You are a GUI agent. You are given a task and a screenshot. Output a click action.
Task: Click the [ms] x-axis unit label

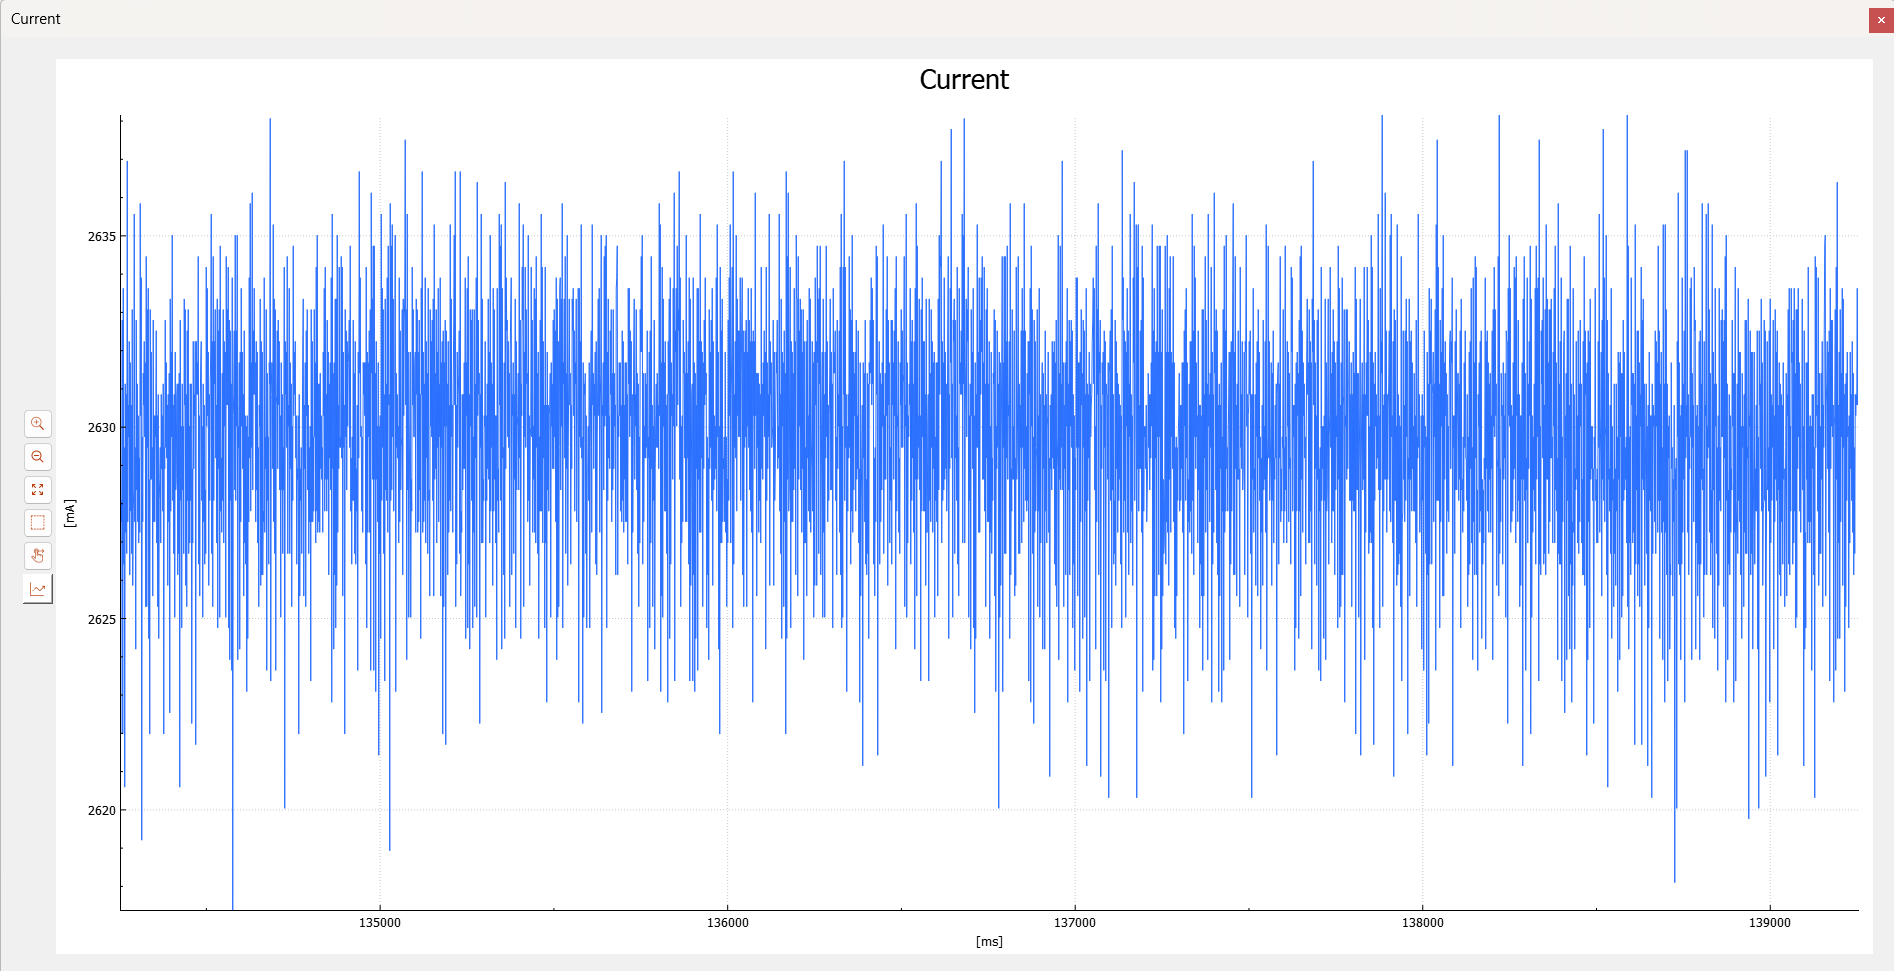tap(989, 941)
